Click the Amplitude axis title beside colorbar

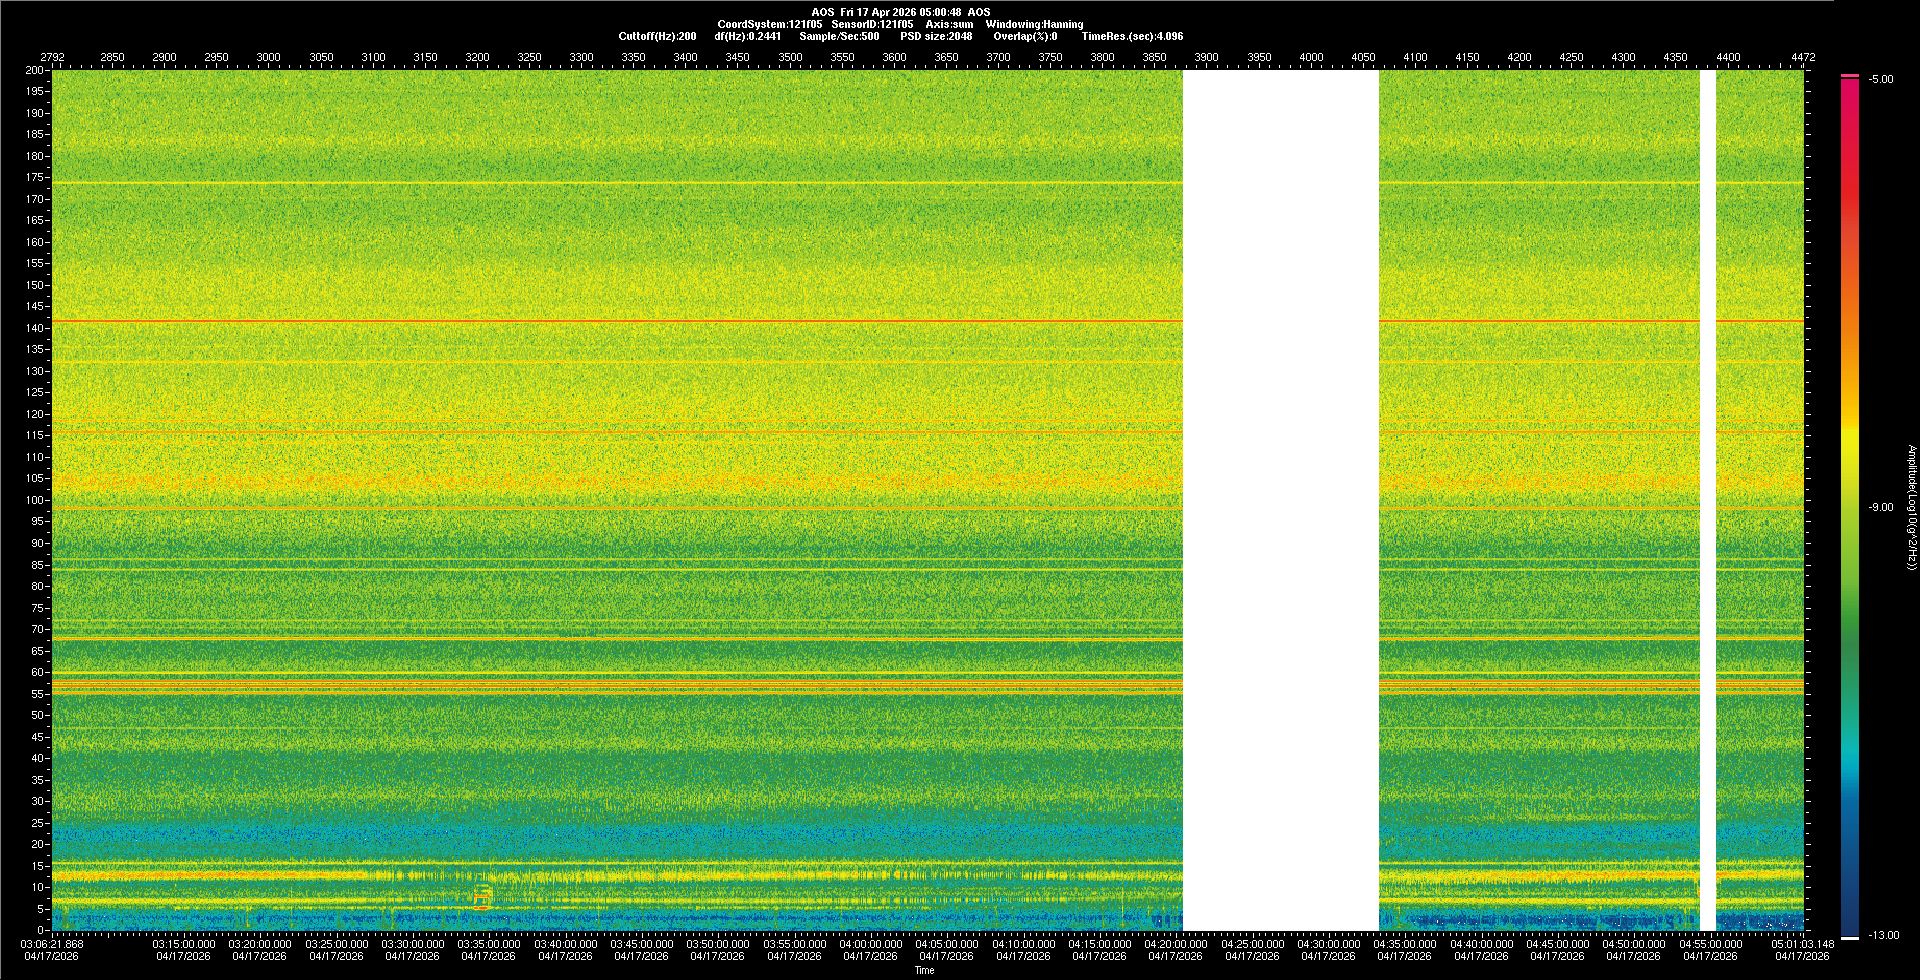(1911, 508)
